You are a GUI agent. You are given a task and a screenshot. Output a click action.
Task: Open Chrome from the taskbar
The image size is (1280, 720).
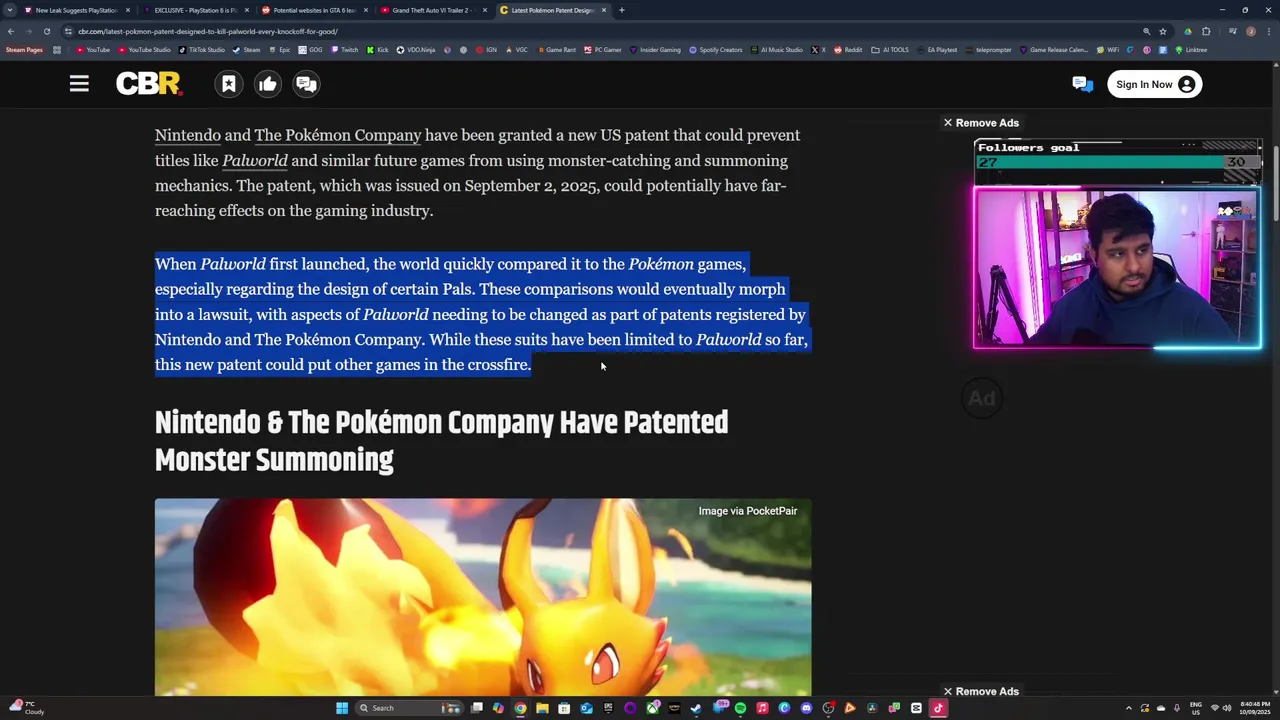[x=520, y=708]
